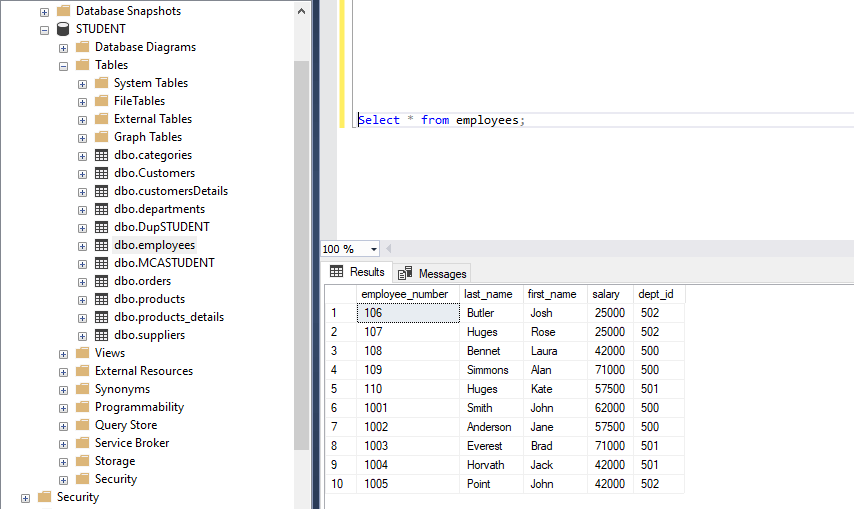Click the Database Snapshots folder icon
The image size is (854, 509).
click(x=64, y=11)
